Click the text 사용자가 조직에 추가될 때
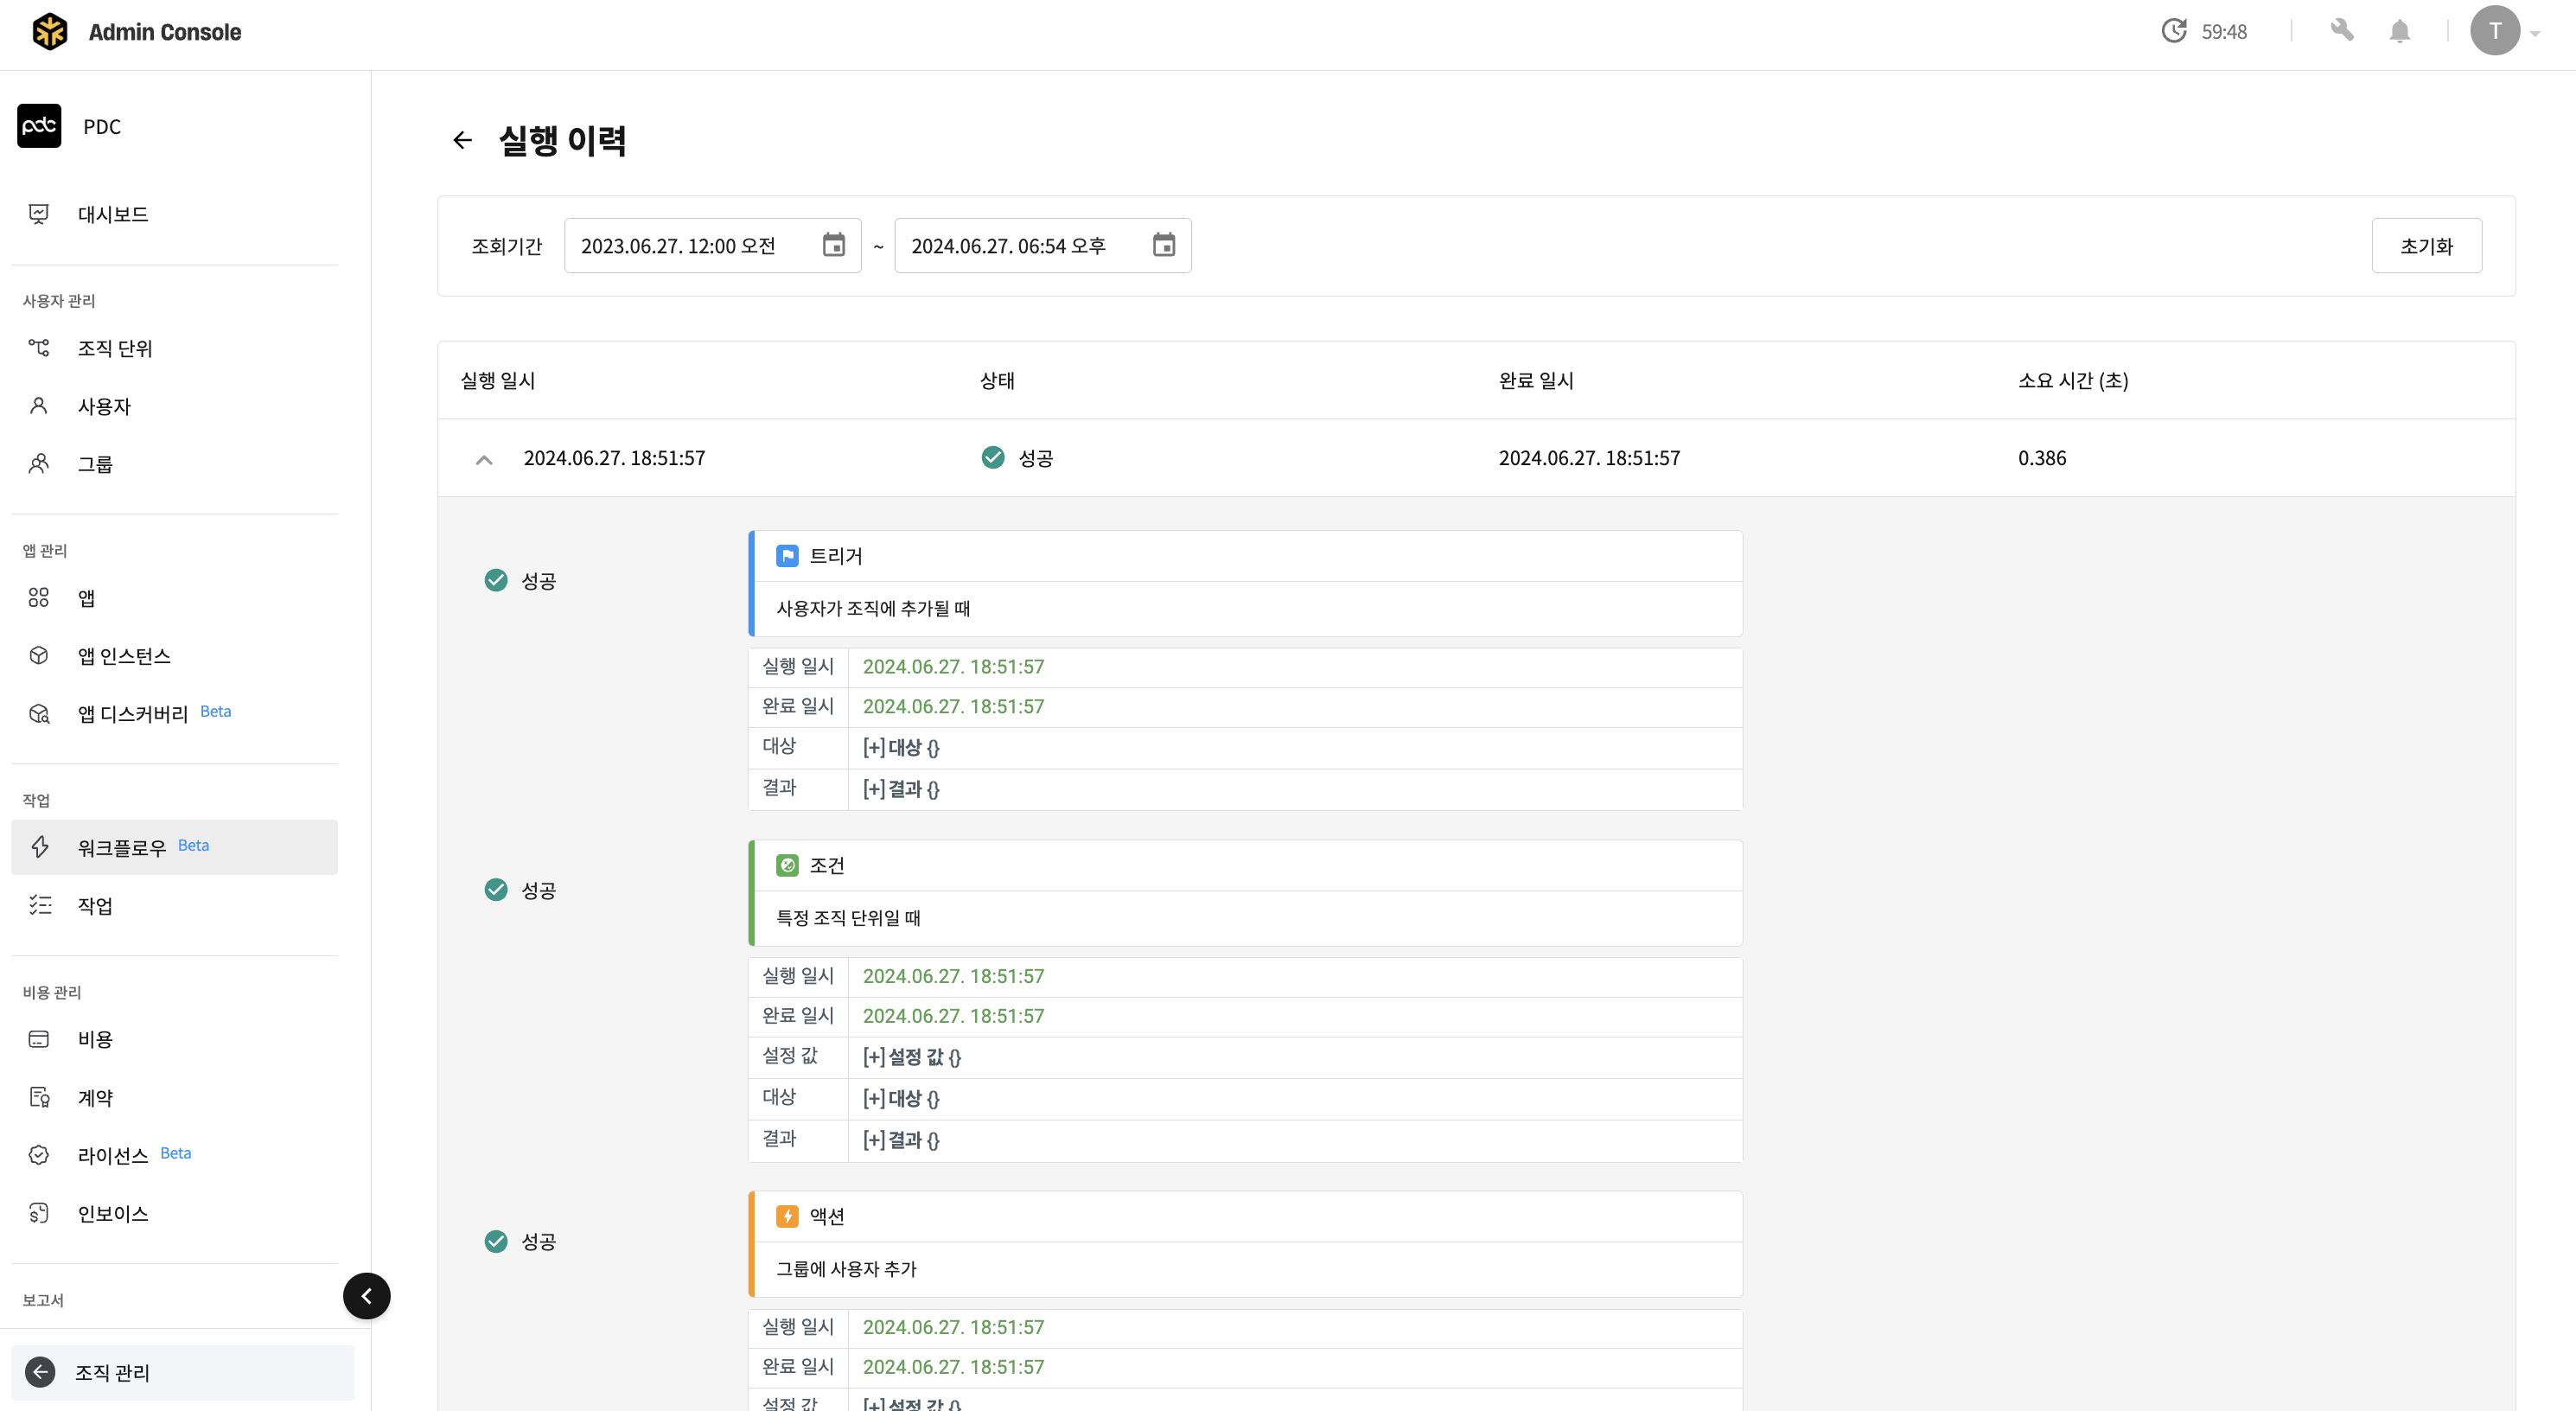This screenshot has width=2576, height=1411. 873,608
